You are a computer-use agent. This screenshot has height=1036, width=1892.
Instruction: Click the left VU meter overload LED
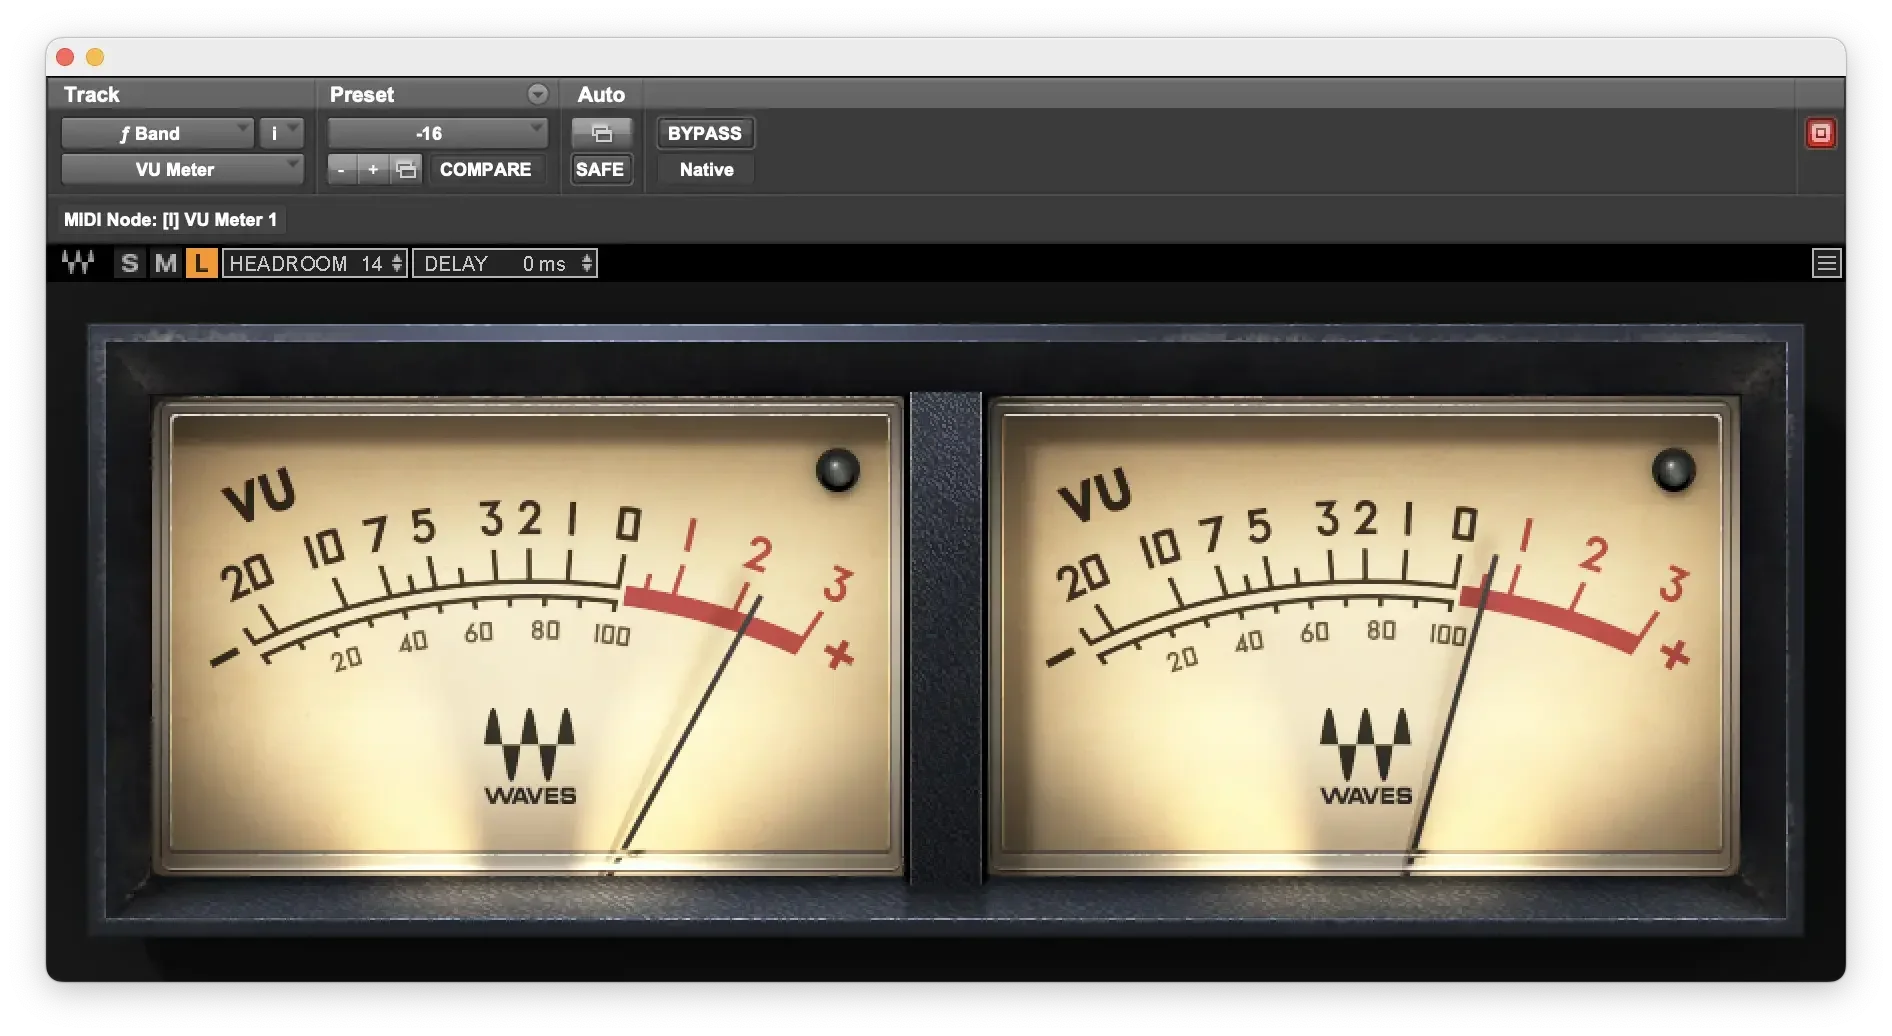837,469
